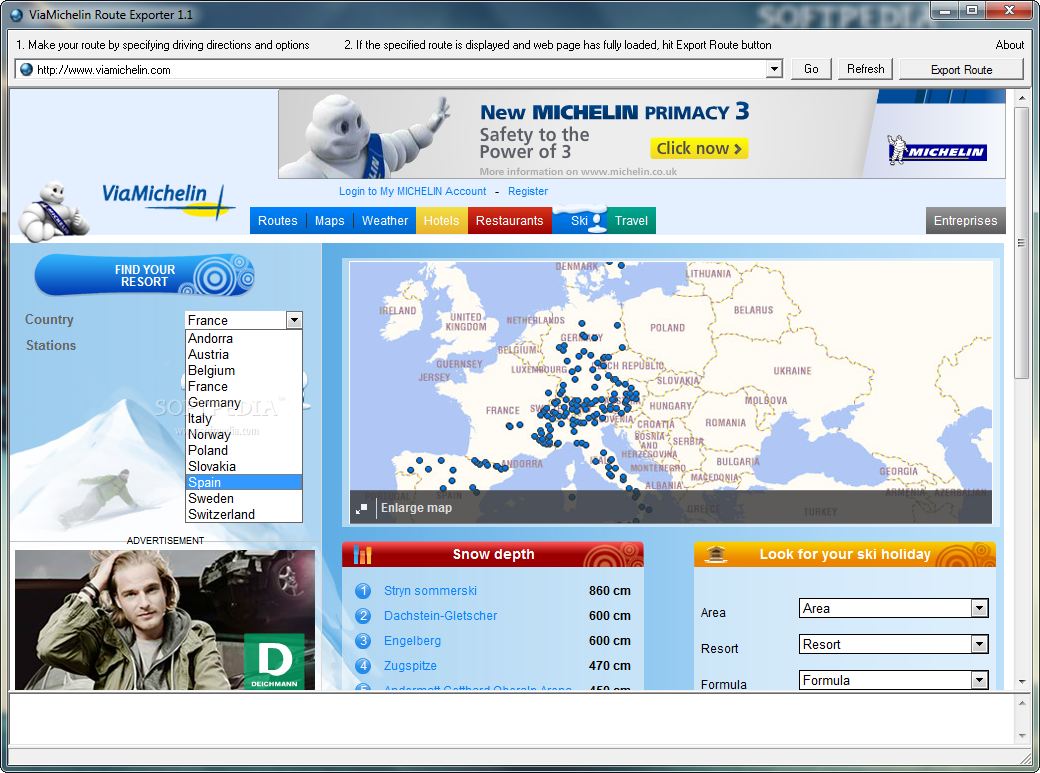Choose France from the country list
Image resolution: width=1040 pixels, height=773 pixels.
coord(243,386)
